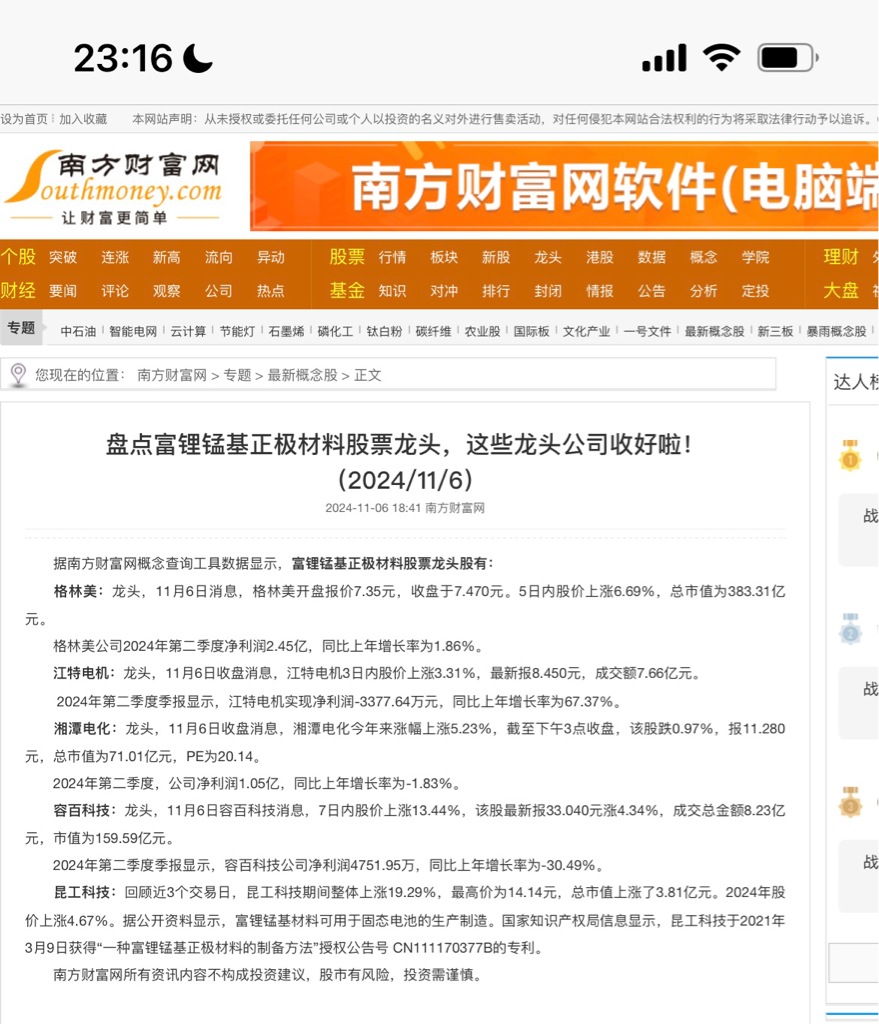
Task: Select 热点 in the navigation bar
Action: [270, 291]
